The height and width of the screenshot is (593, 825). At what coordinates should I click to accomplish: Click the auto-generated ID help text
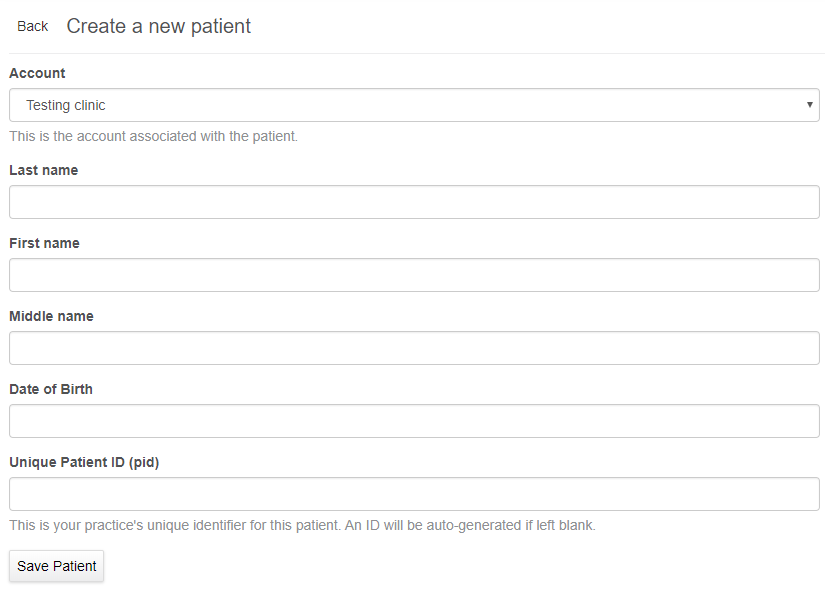coord(302,525)
